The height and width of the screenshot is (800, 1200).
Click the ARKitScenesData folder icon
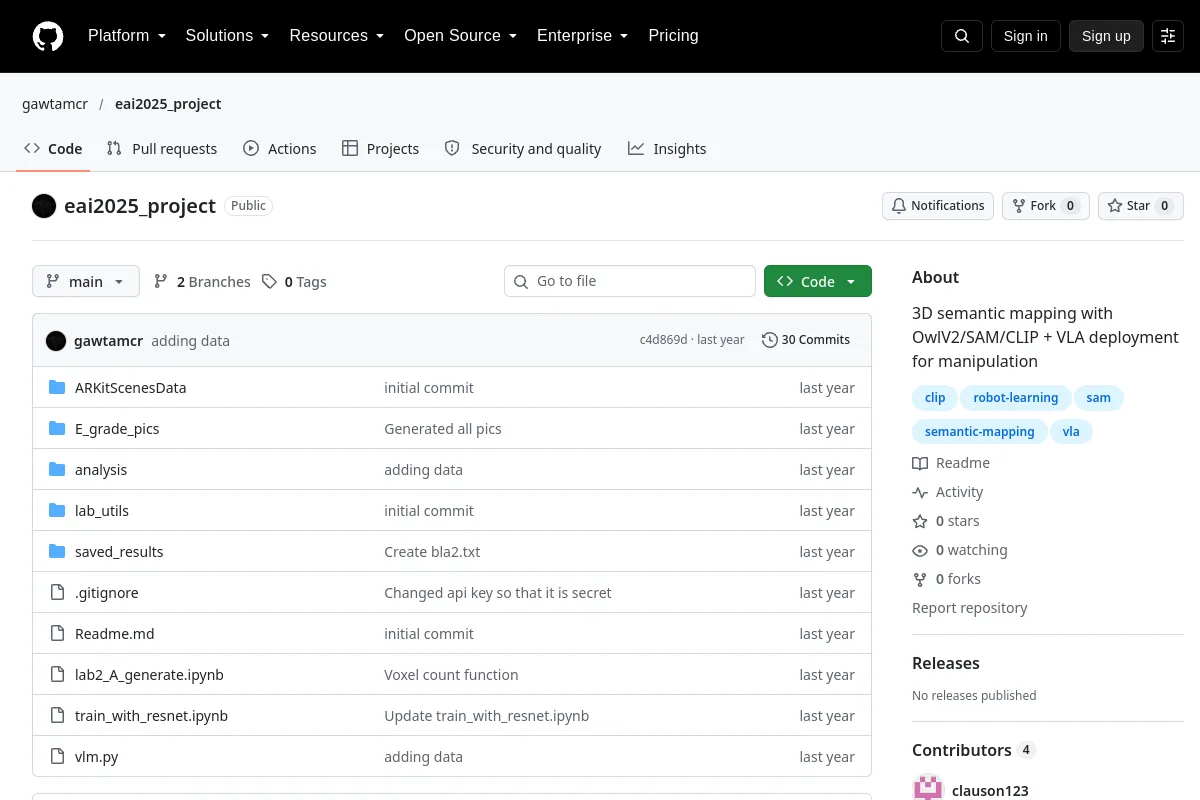[x=57, y=388]
